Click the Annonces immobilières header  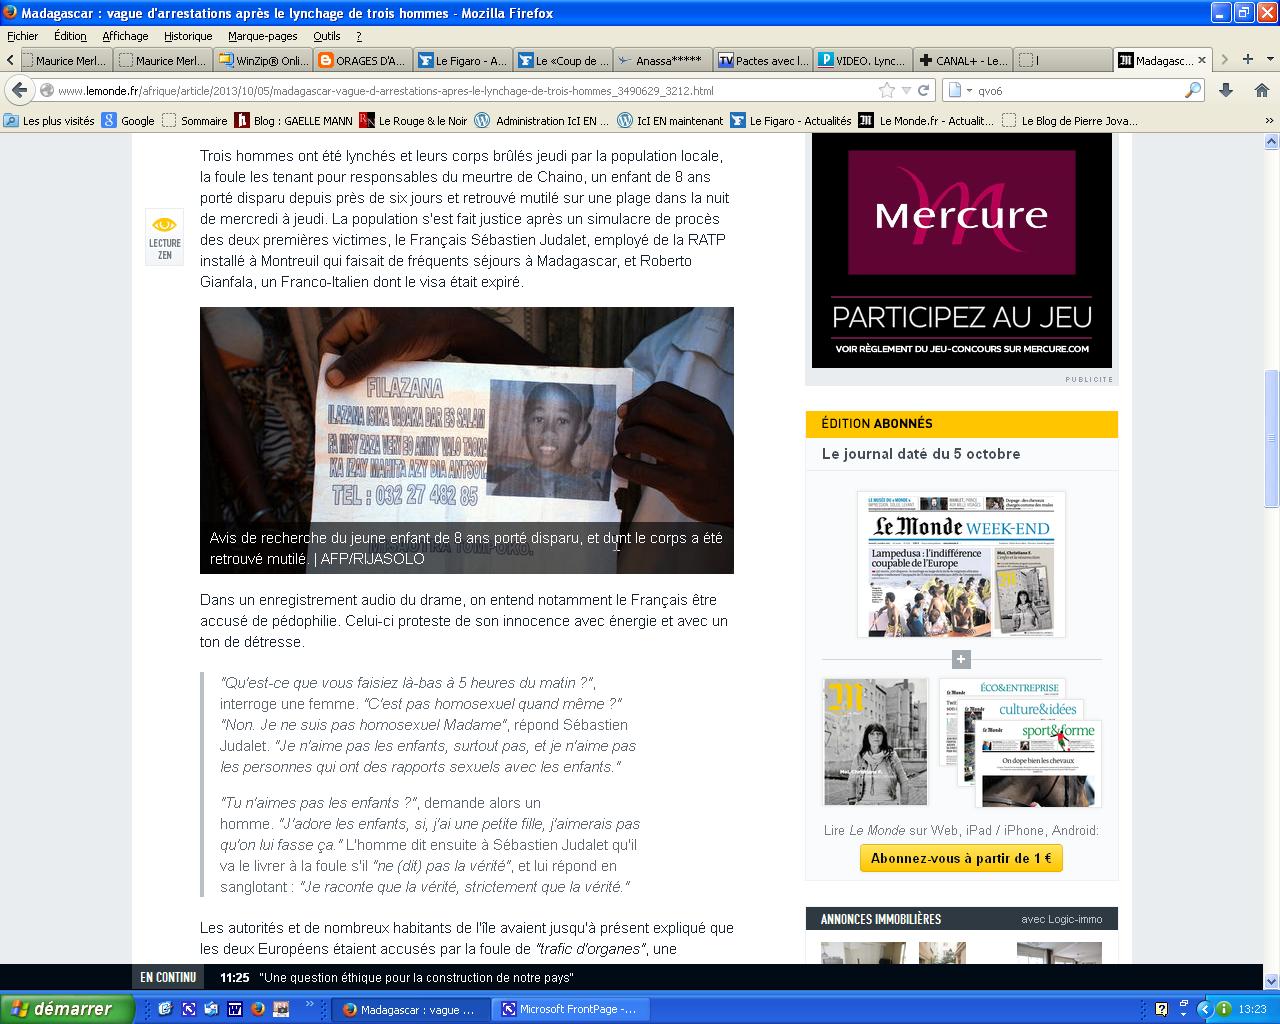[x=881, y=919]
